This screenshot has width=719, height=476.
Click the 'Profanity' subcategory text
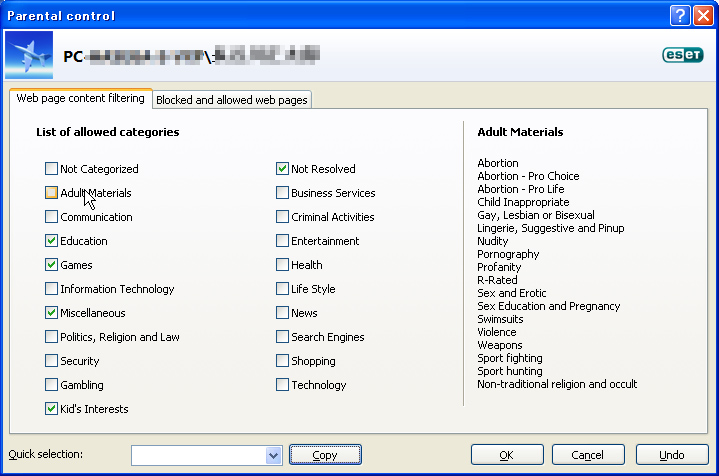pyautogui.click(x=499, y=267)
